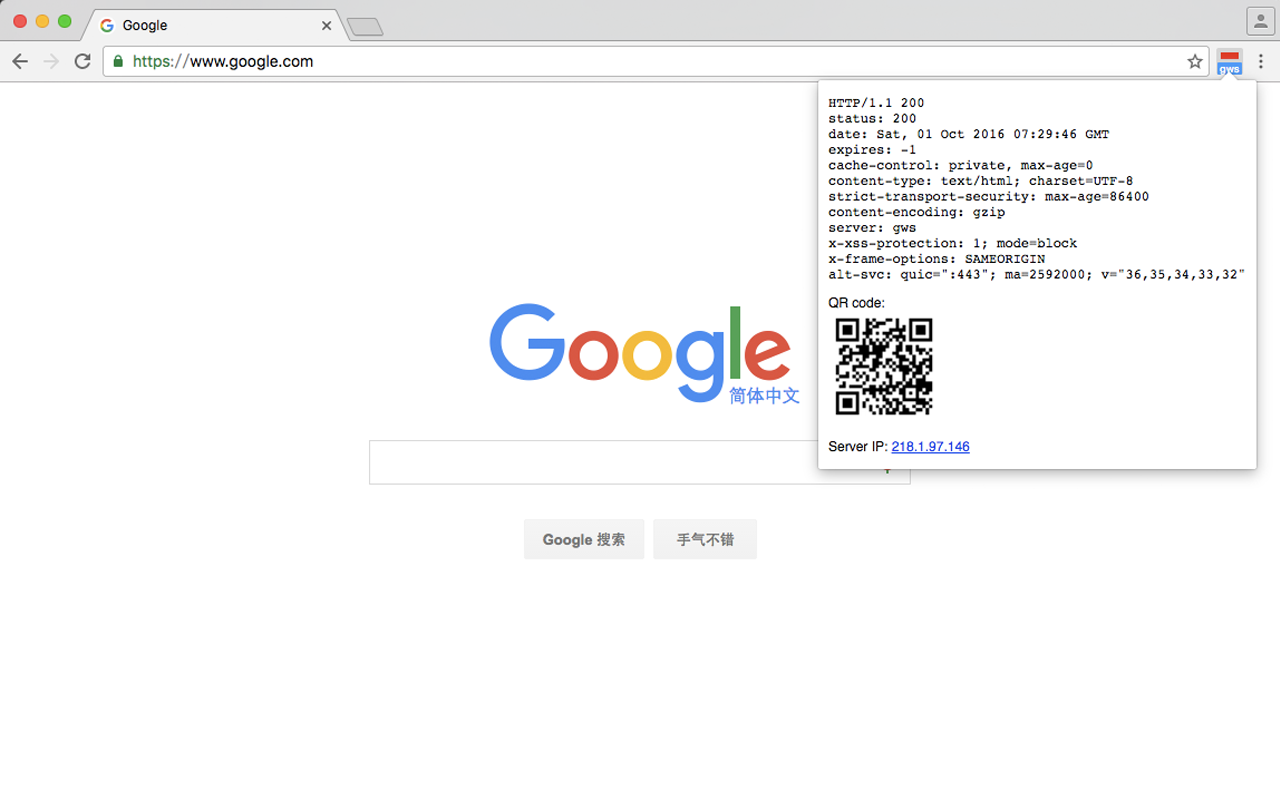Click the 'expires: -1' line
Screen dimensions: 1280x800
pos(872,150)
